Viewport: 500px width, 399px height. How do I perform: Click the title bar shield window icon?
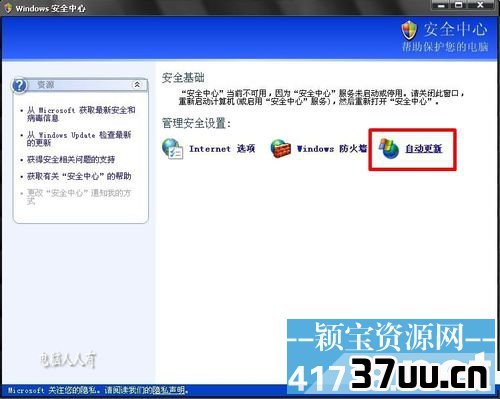tap(8, 8)
